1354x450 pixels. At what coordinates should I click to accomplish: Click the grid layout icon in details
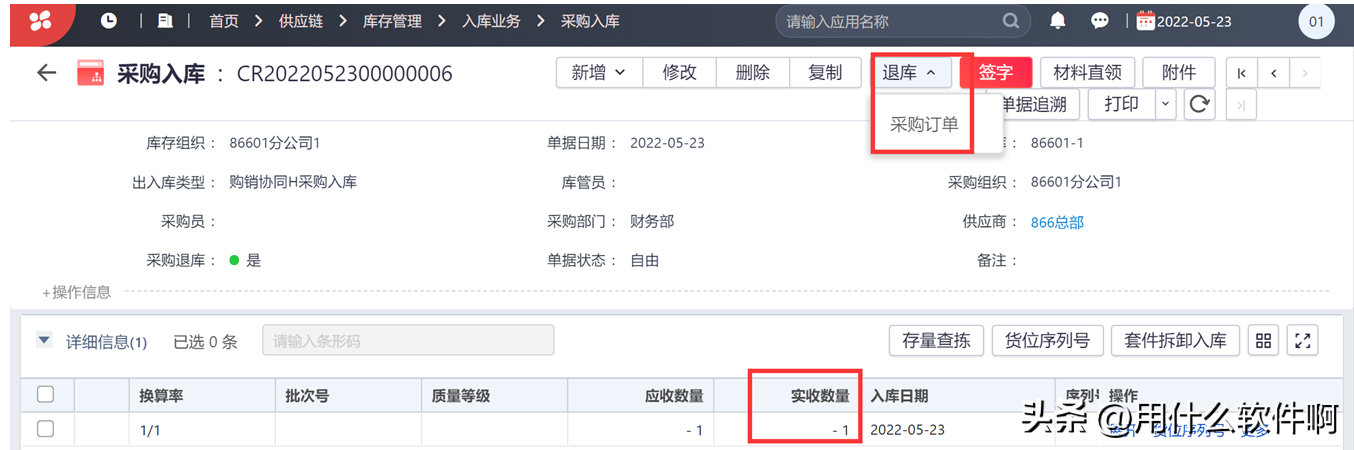1263,341
